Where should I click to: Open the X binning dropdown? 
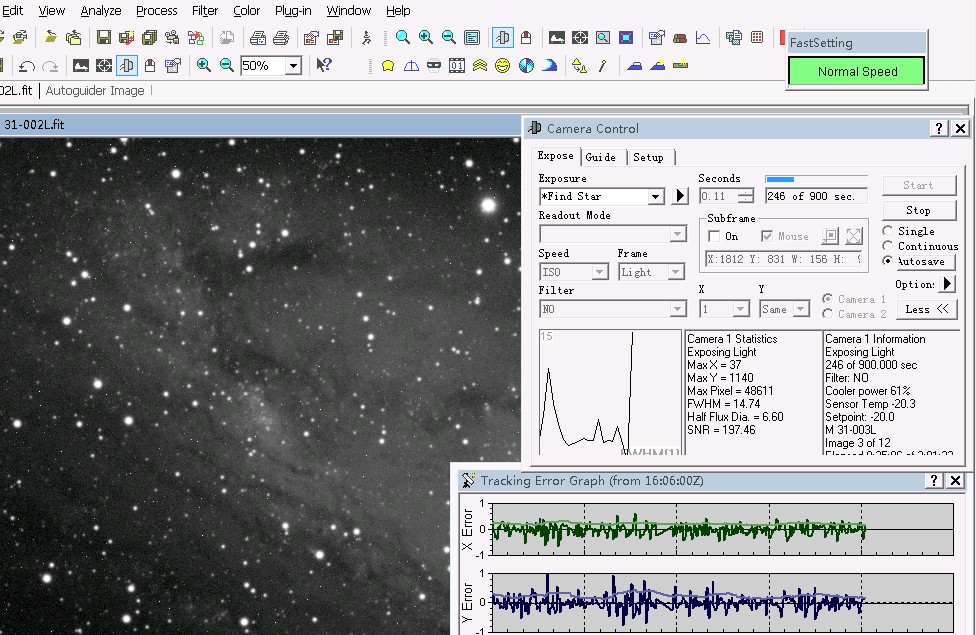tap(740, 309)
